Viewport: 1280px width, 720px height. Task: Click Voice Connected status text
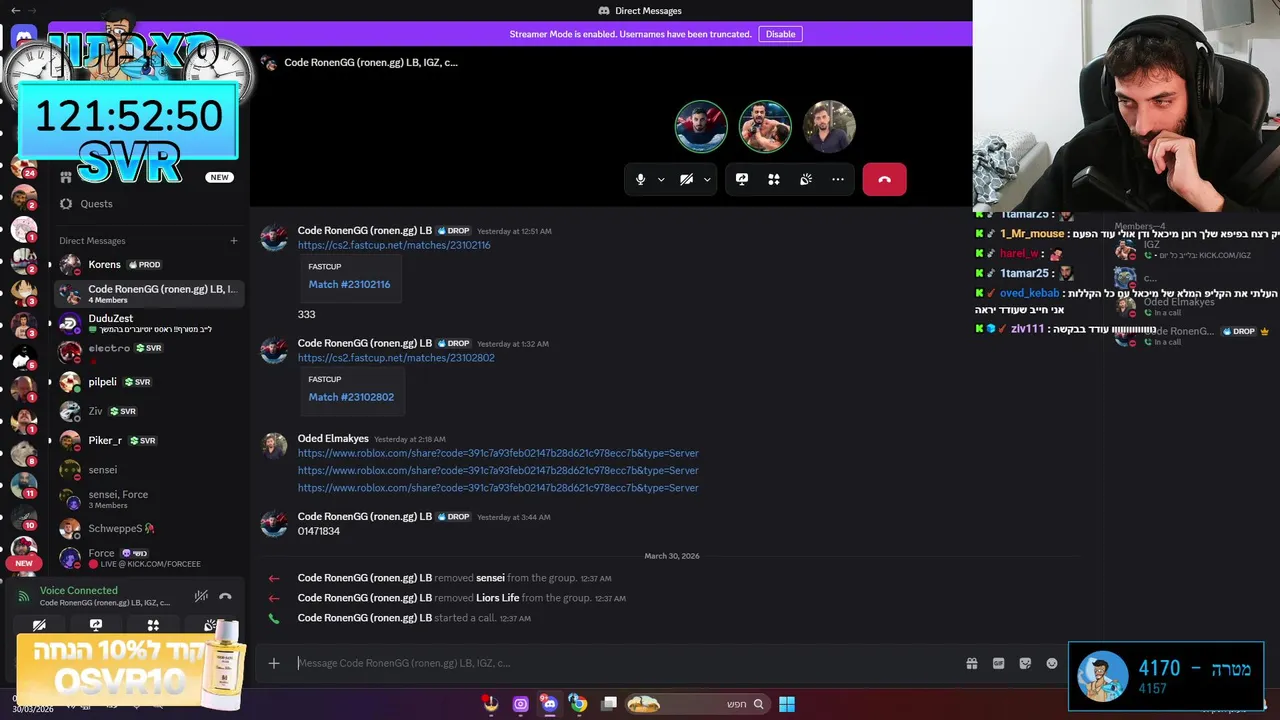pyautogui.click(x=79, y=591)
